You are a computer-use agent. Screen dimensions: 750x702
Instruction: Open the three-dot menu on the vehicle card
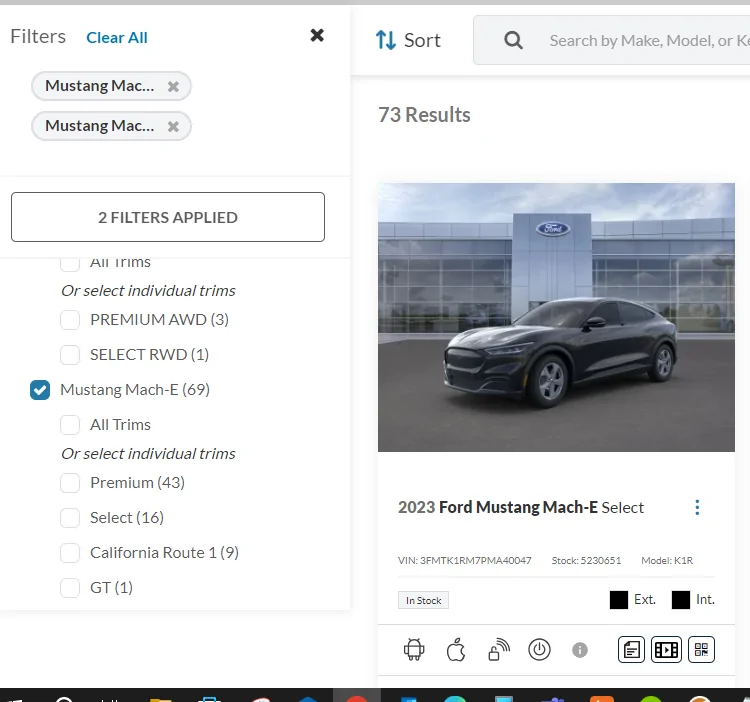tap(697, 507)
